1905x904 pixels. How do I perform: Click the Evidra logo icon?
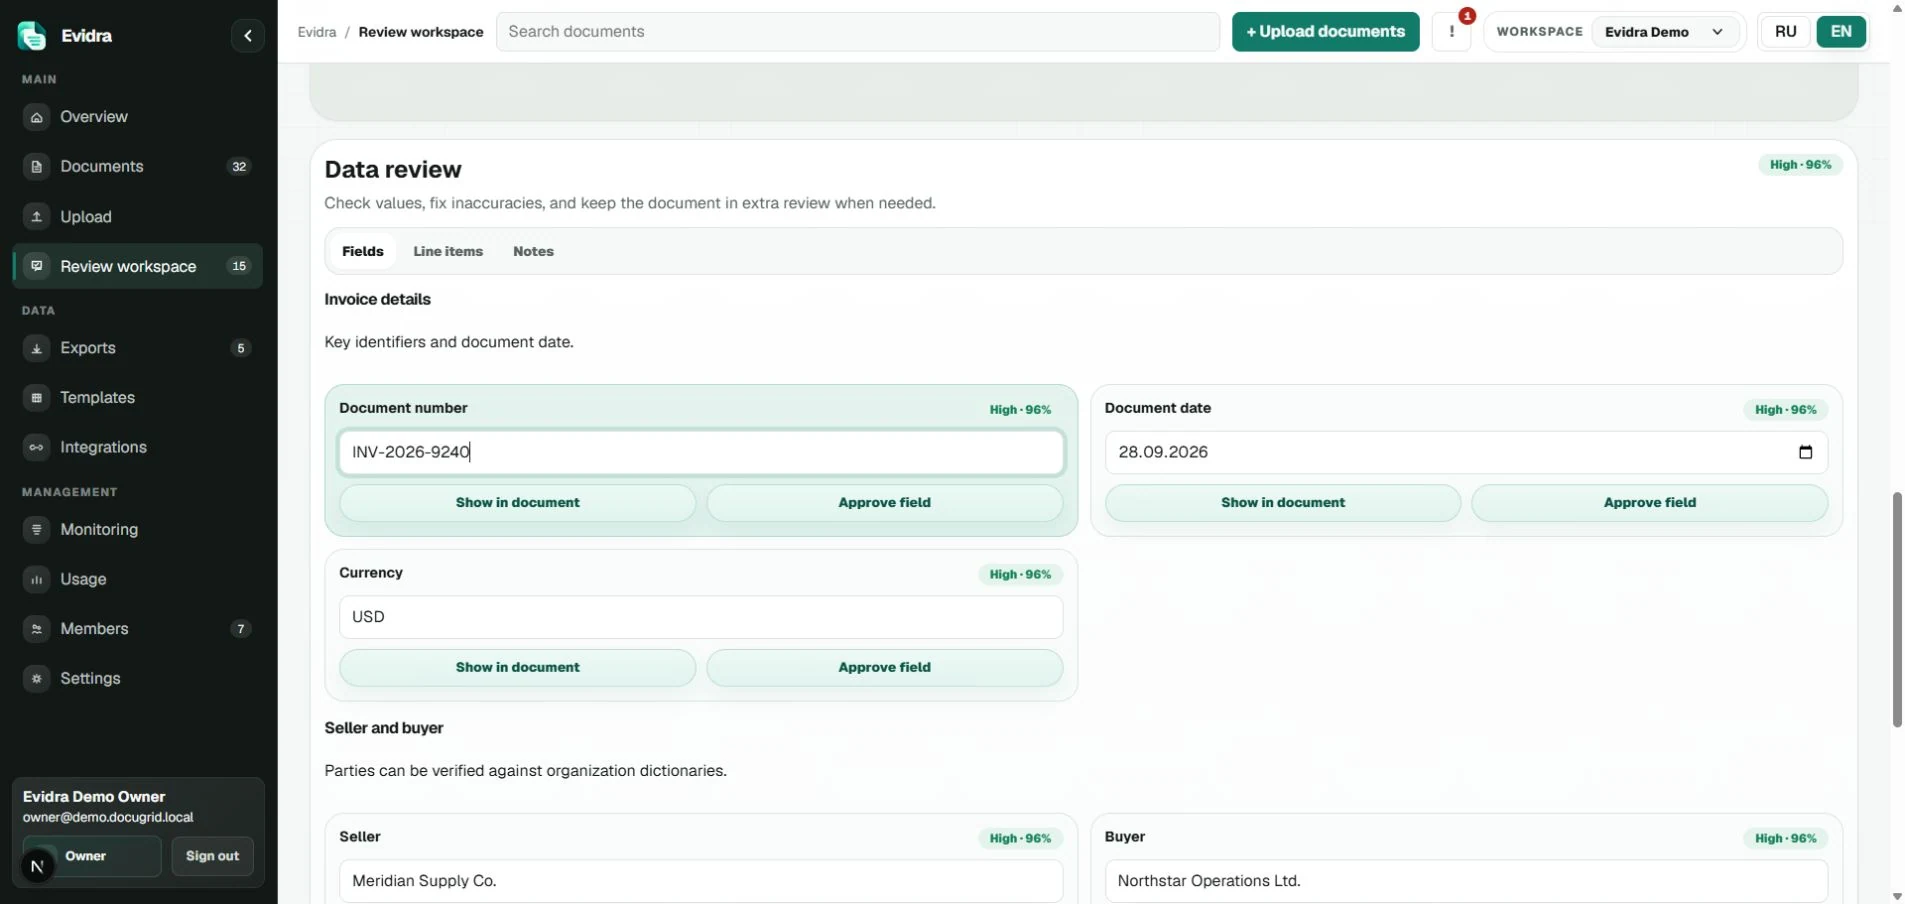(32, 35)
